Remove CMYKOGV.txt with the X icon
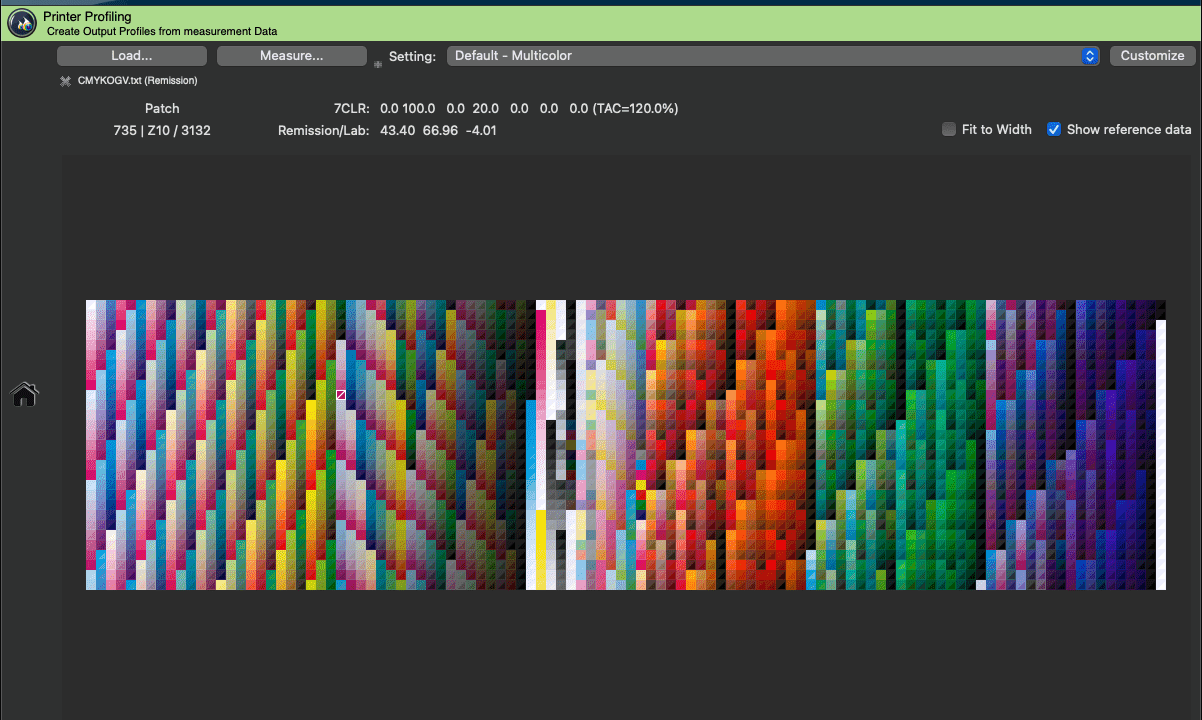Viewport: 1202px width, 720px height. tap(66, 81)
